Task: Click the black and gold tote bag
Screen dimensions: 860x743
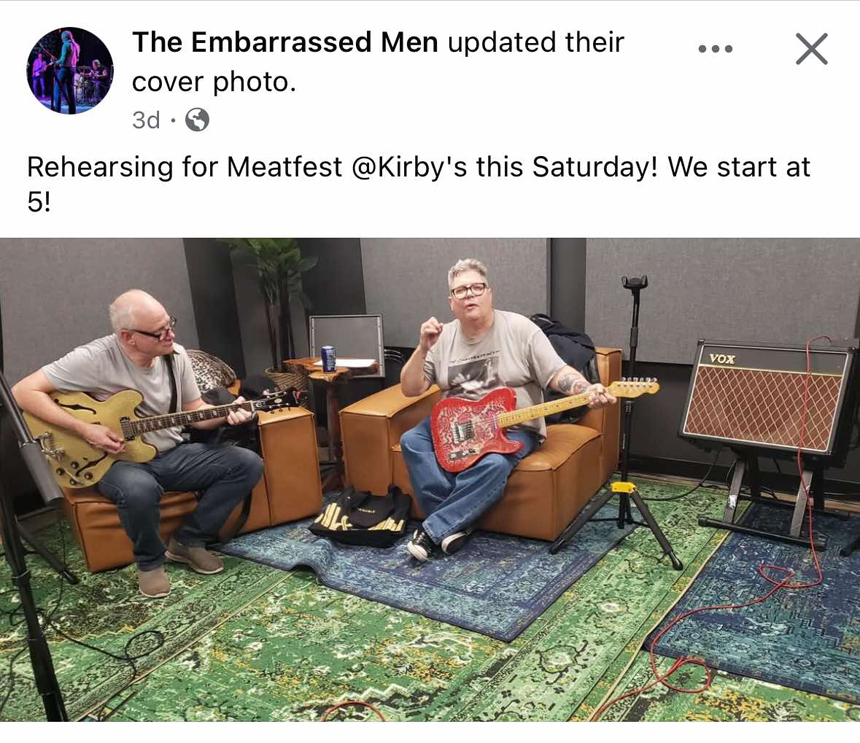Action: pos(361,515)
